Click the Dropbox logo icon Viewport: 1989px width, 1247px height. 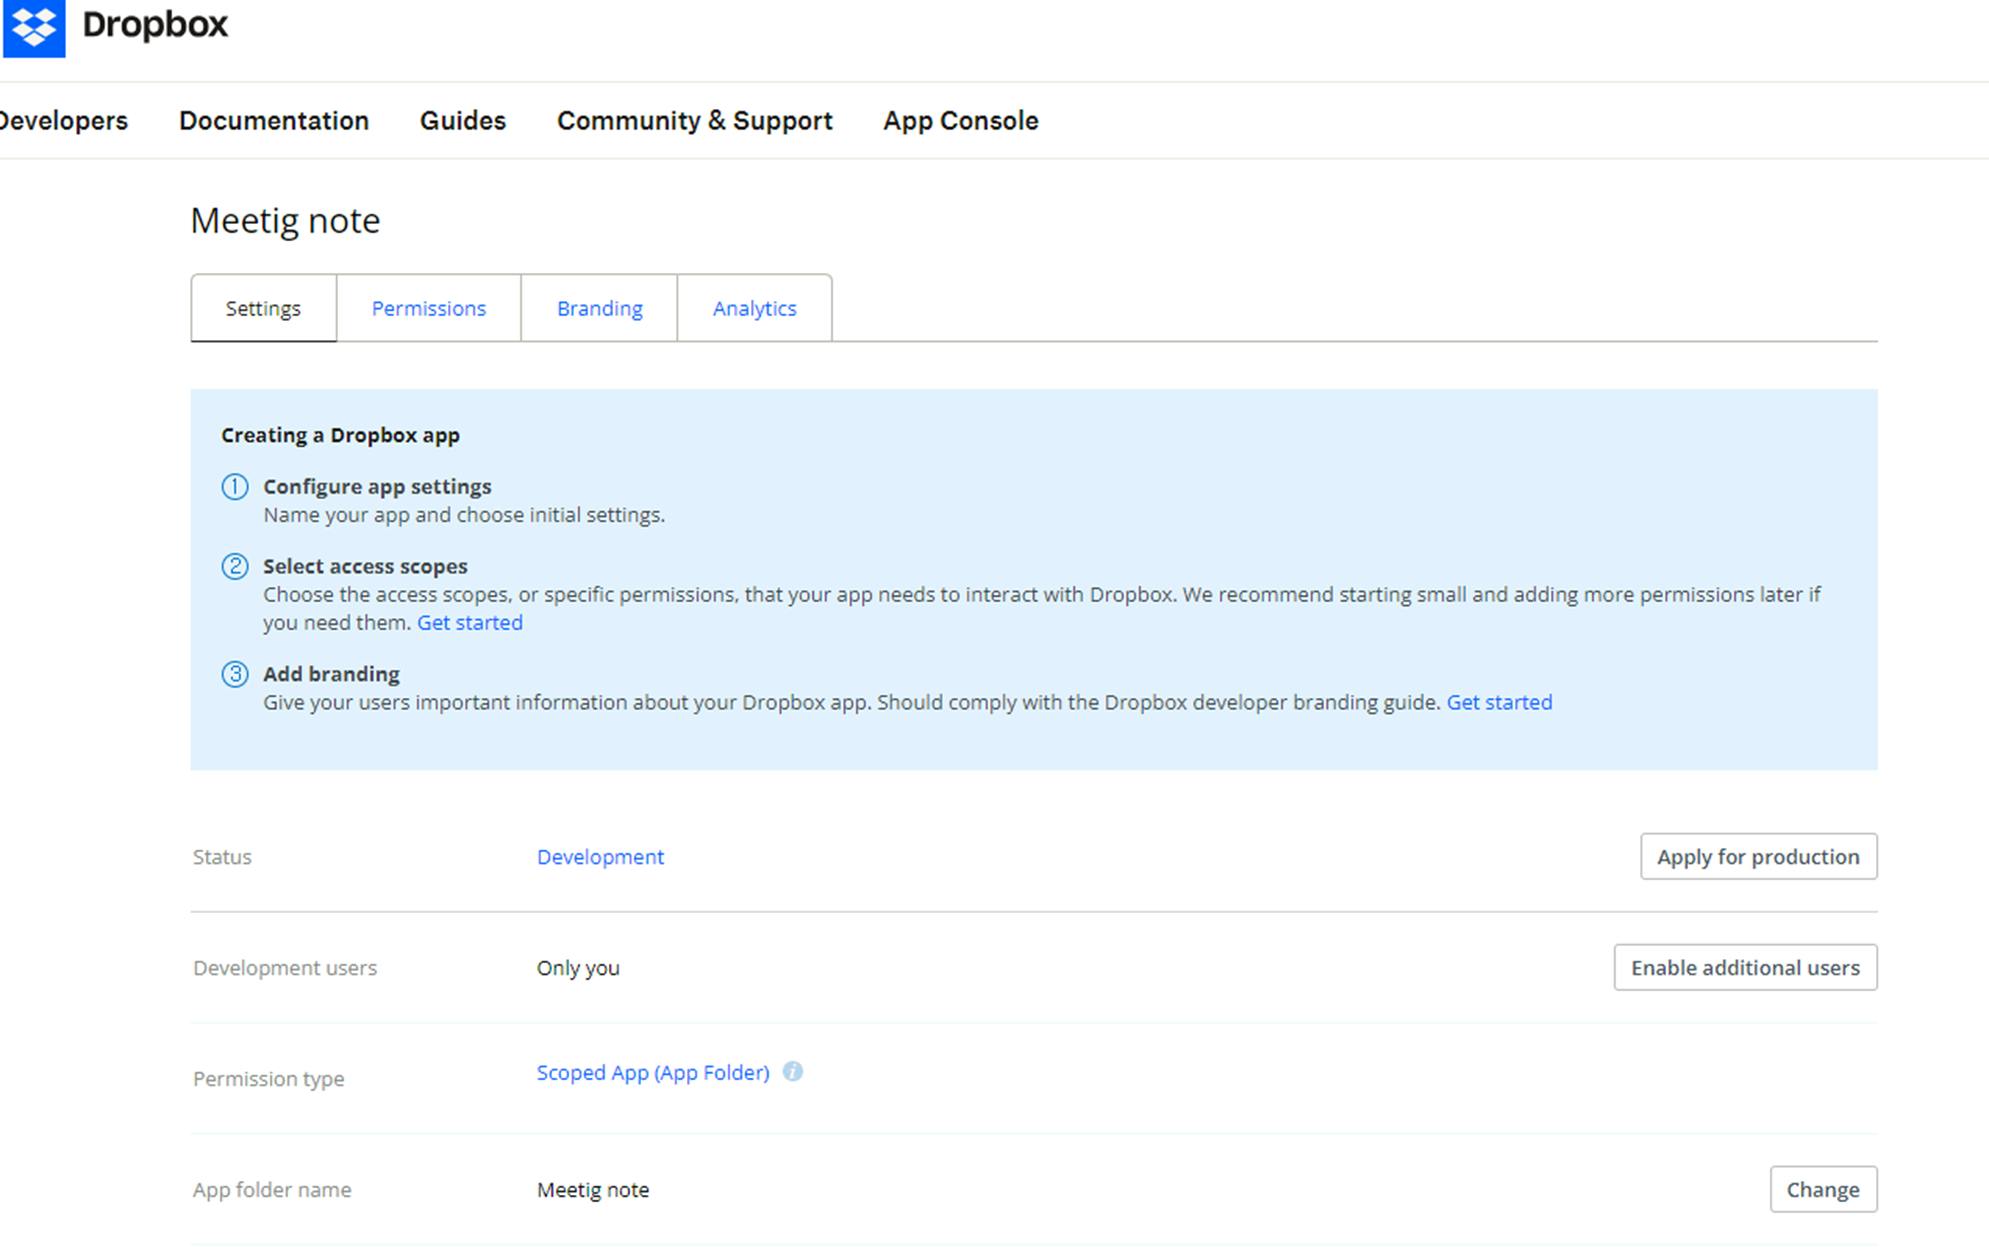click(x=34, y=27)
